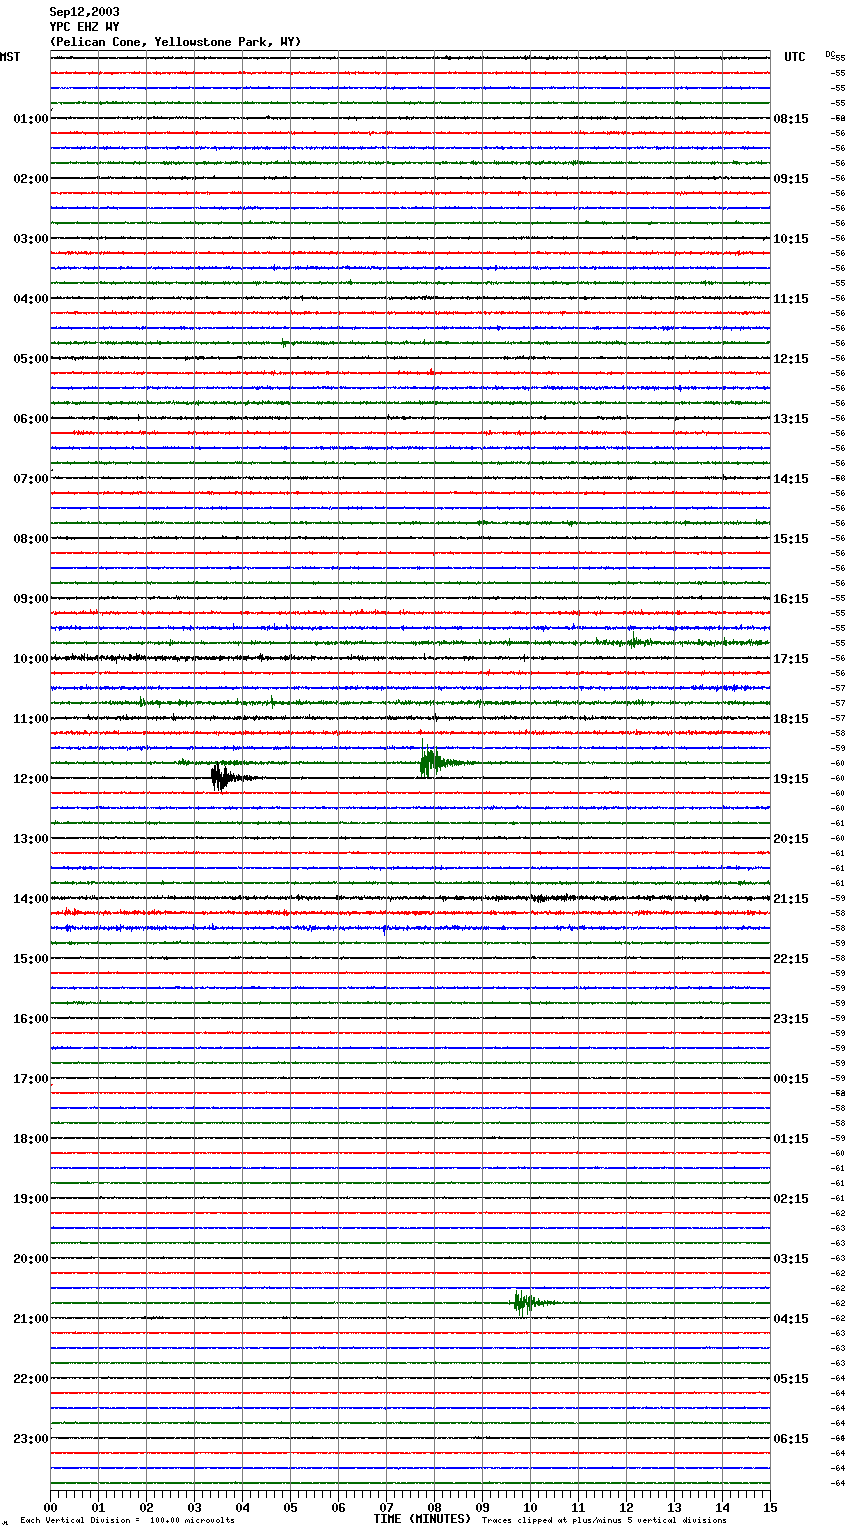The image size is (850, 1534).
Task: Select the 12:00 MST time label
Action: [x=30, y=779]
